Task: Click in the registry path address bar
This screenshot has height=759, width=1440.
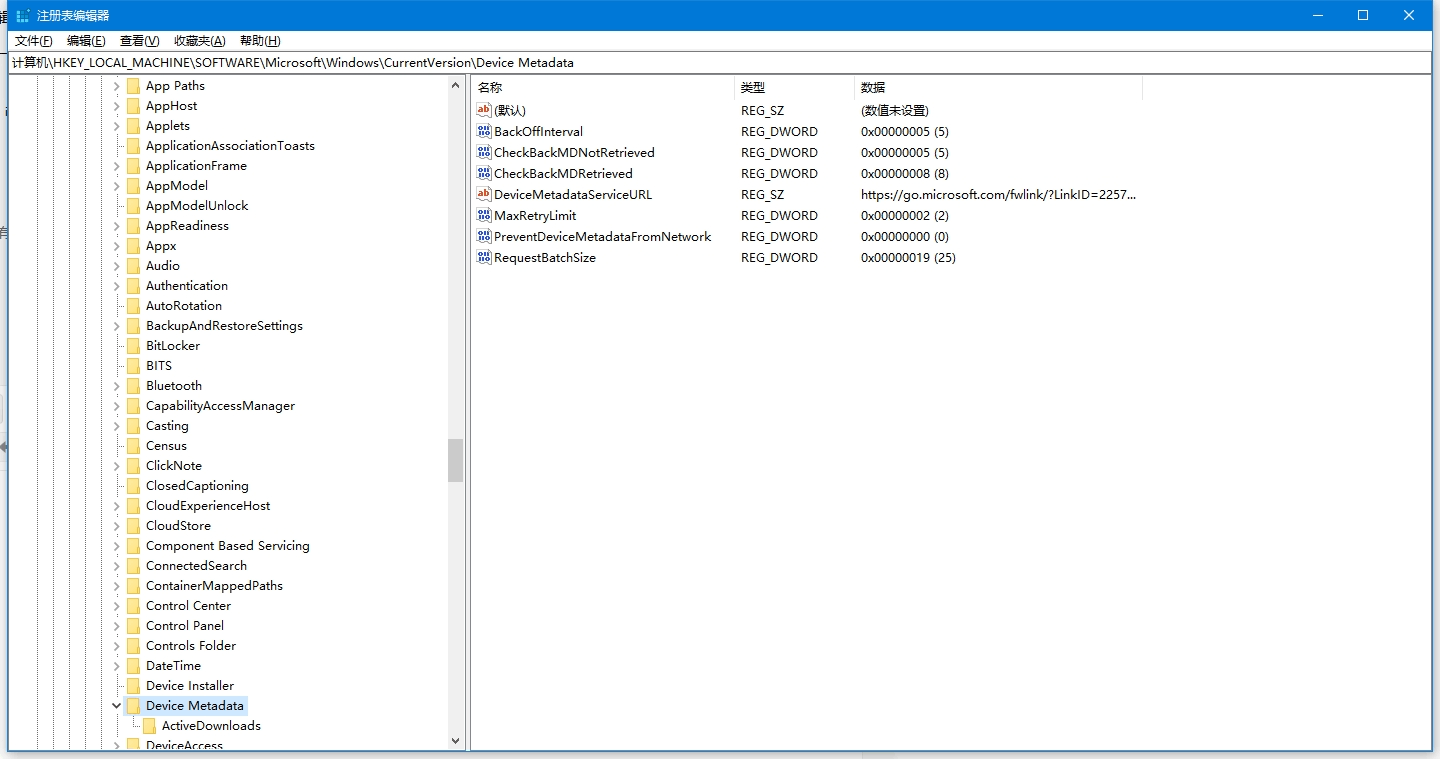Action: pos(720,62)
